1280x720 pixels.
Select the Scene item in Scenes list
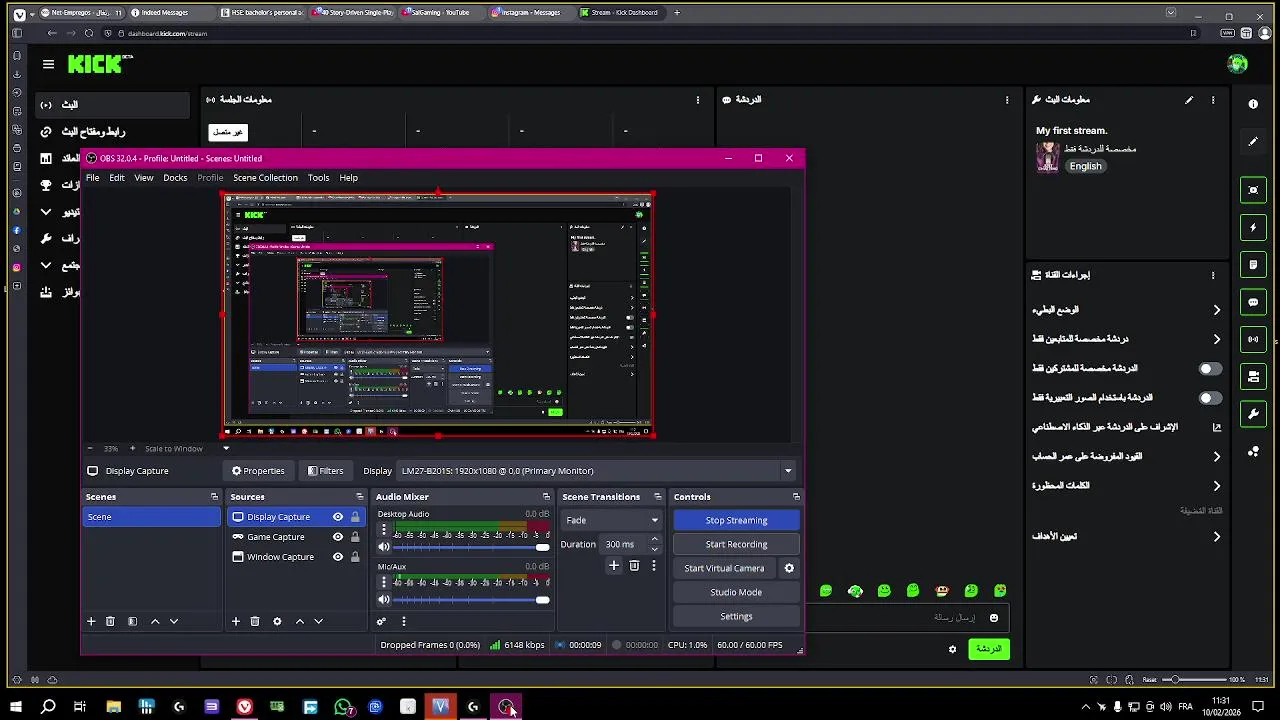tap(151, 517)
